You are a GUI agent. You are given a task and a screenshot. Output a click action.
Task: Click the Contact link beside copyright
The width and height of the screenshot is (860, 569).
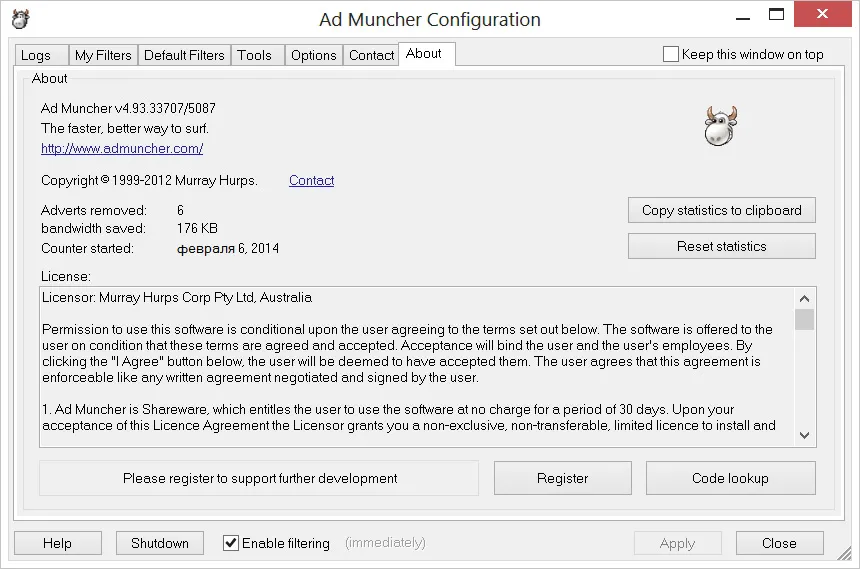[x=312, y=181]
